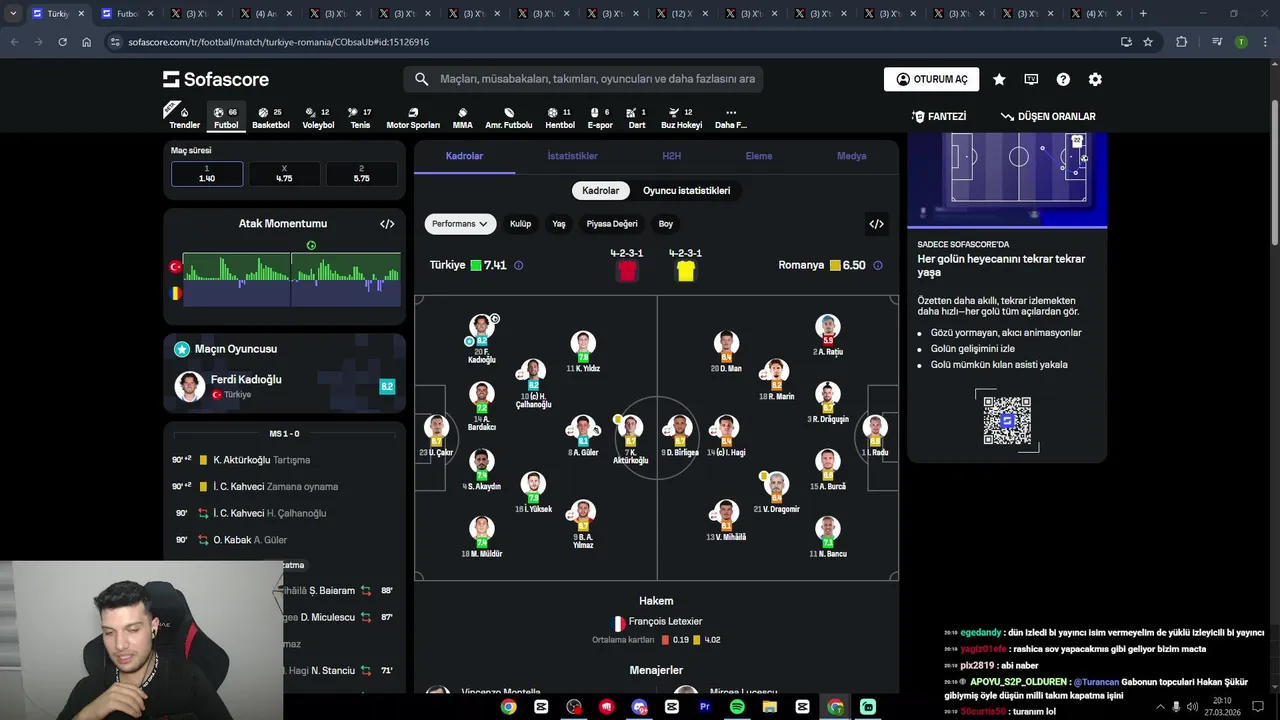Switch to Oyuncu istatistikleri view
The image size is (1280, 720).
[686, 191]
